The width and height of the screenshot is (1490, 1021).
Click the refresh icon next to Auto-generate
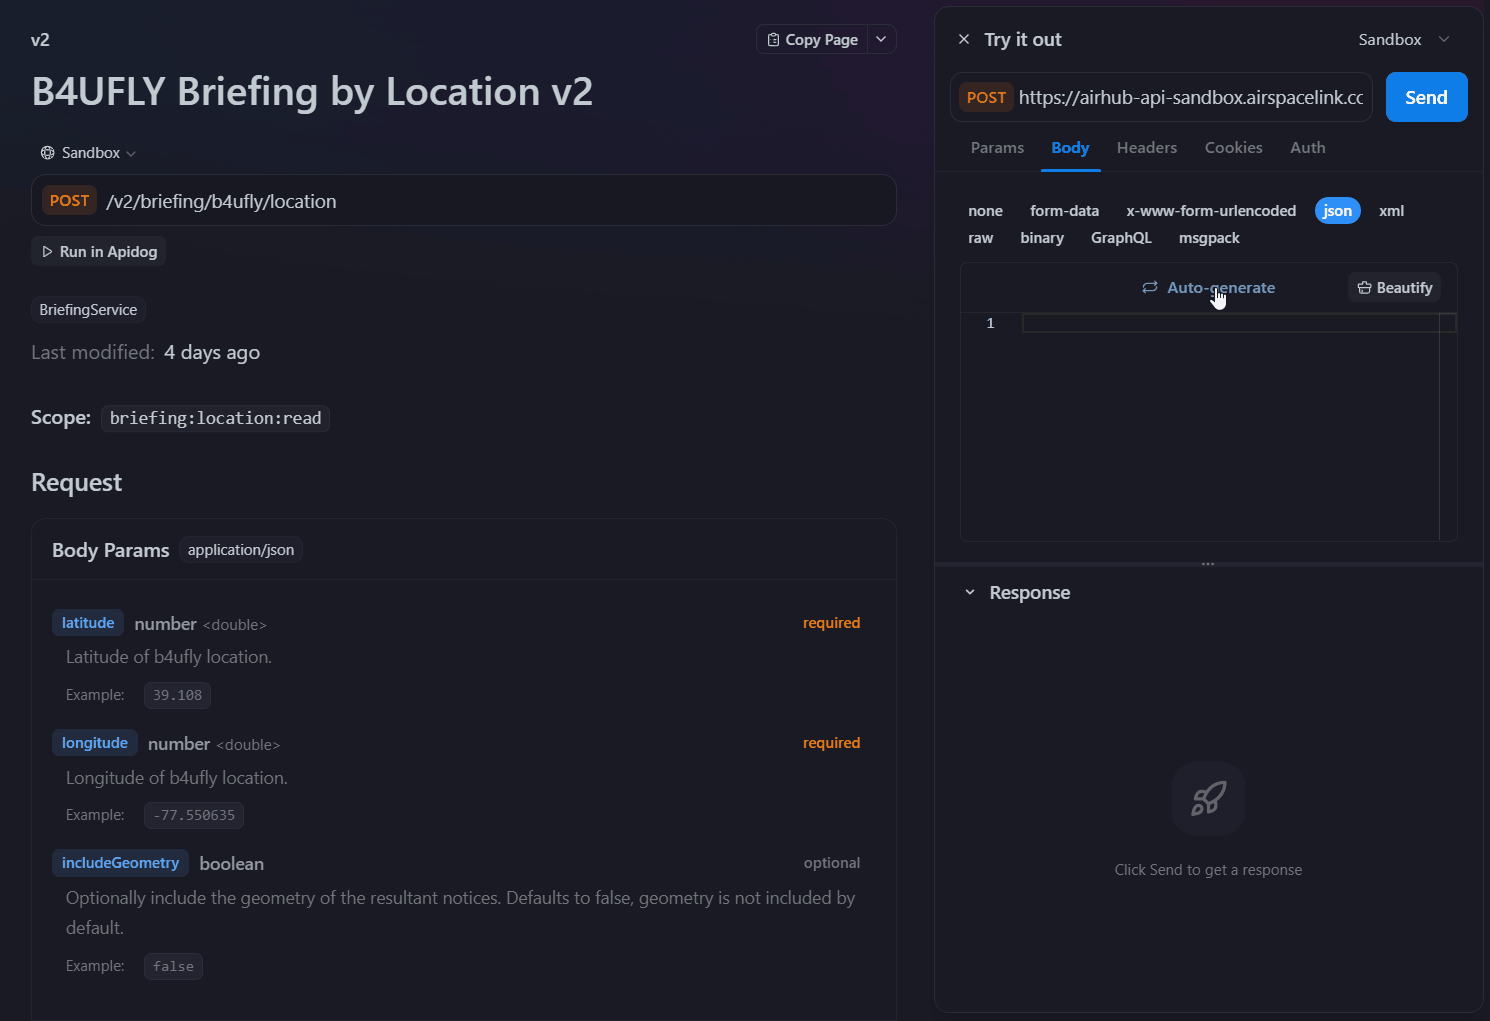click(1149, 287)
